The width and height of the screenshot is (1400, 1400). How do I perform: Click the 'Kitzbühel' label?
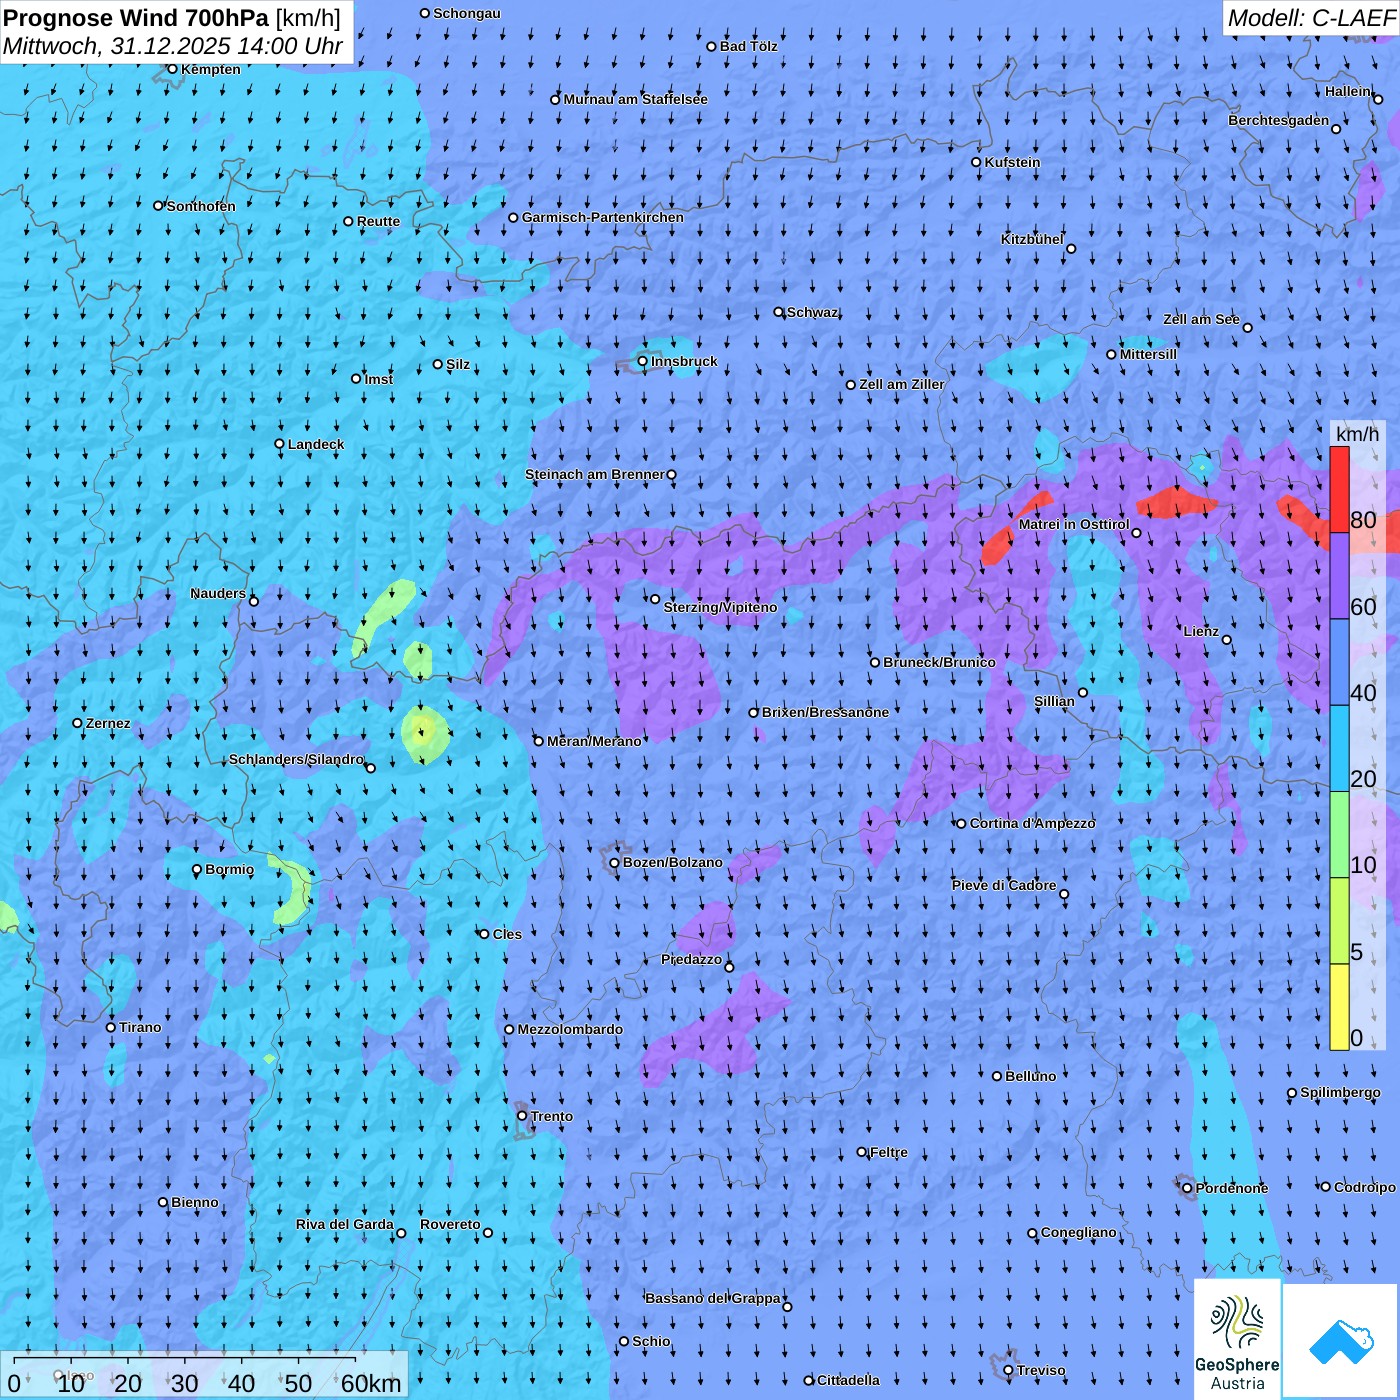1032,239
